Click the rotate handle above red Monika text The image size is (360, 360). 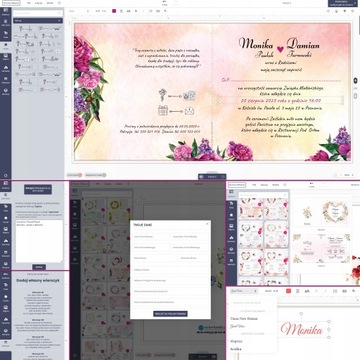pyautogui.click(x=301, y=314)
